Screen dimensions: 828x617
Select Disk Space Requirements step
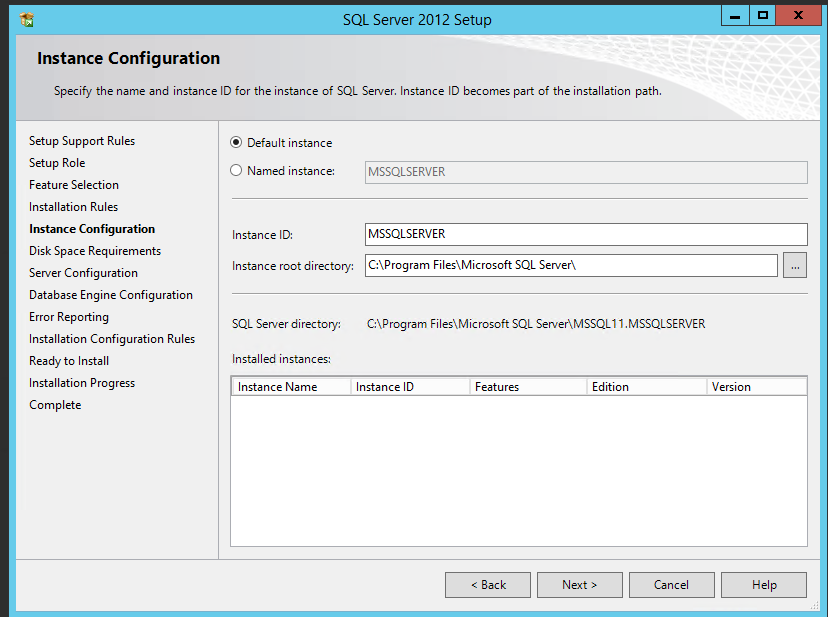95,251
